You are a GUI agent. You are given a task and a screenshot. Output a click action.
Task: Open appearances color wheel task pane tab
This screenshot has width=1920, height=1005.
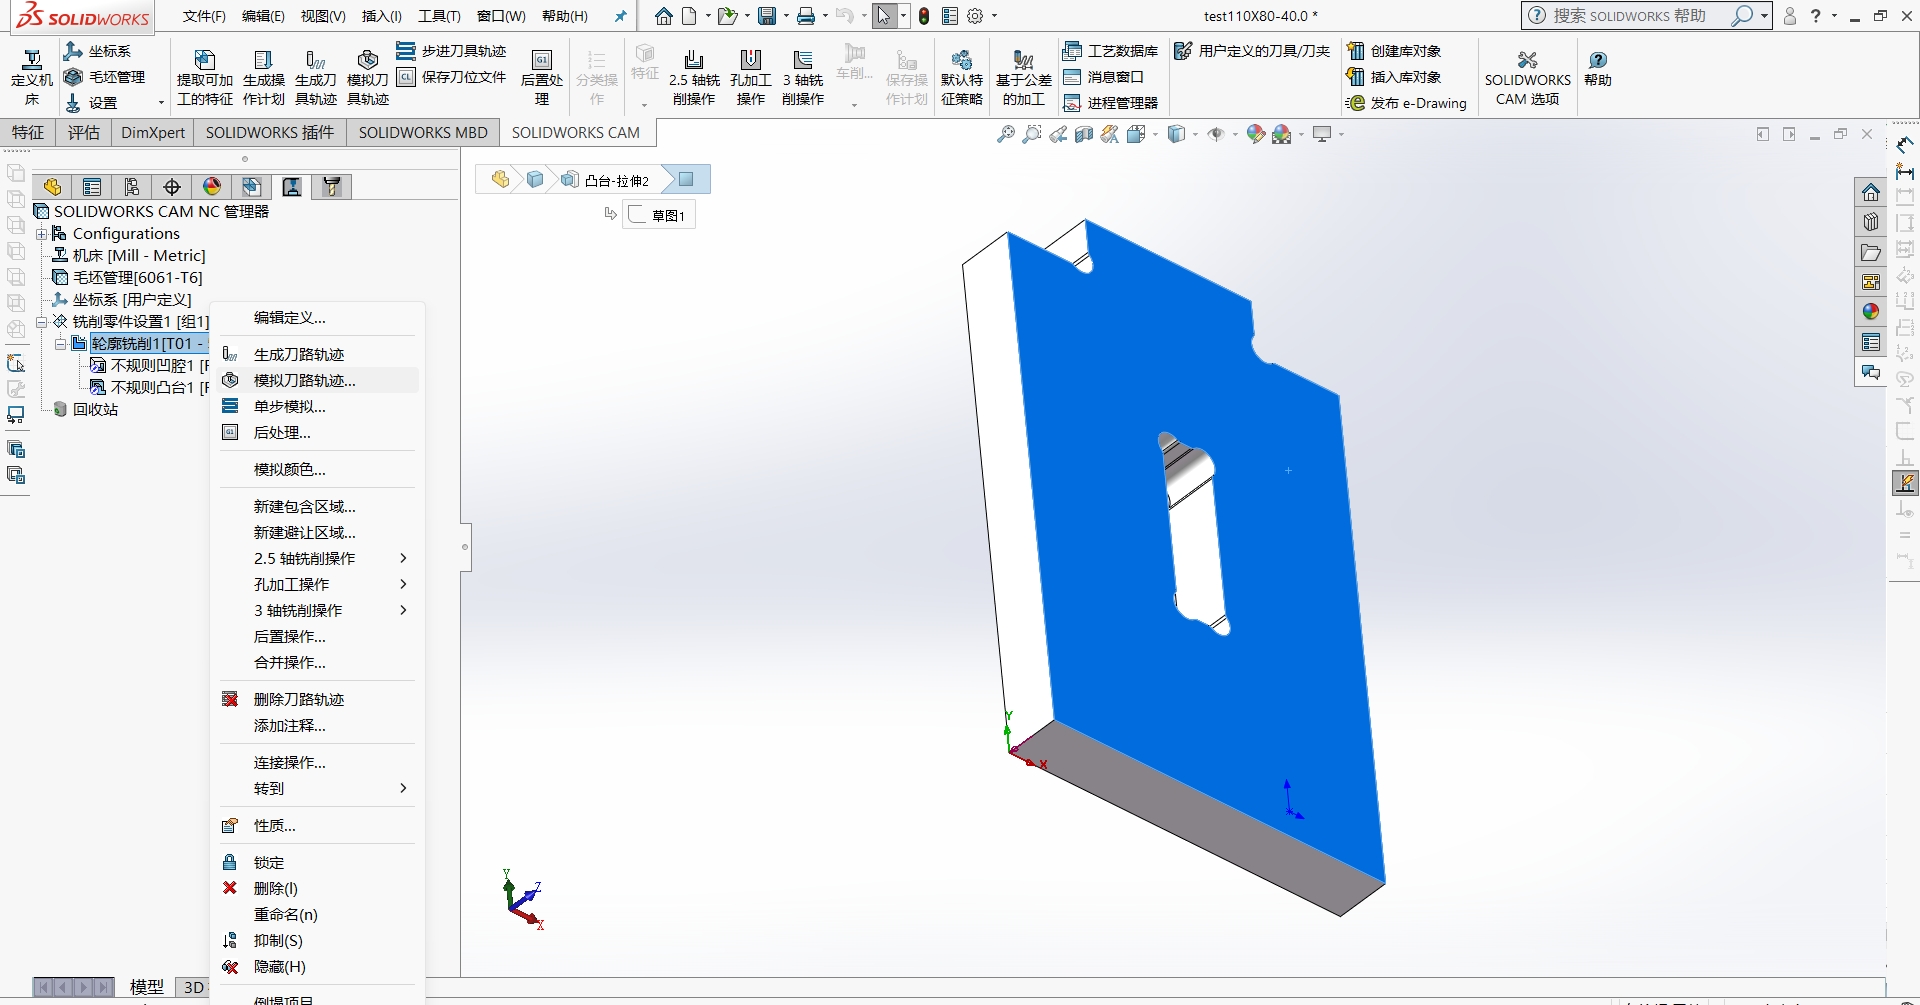pyautogui.click(x=1871, y=312)
